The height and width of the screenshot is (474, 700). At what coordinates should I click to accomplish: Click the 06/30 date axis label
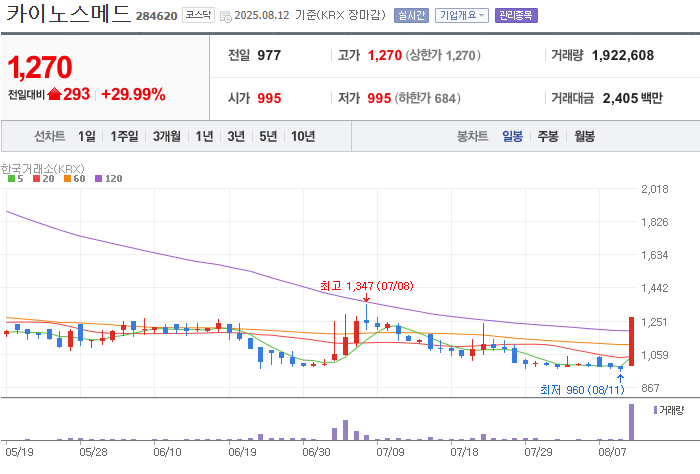[x=317, y=452]
